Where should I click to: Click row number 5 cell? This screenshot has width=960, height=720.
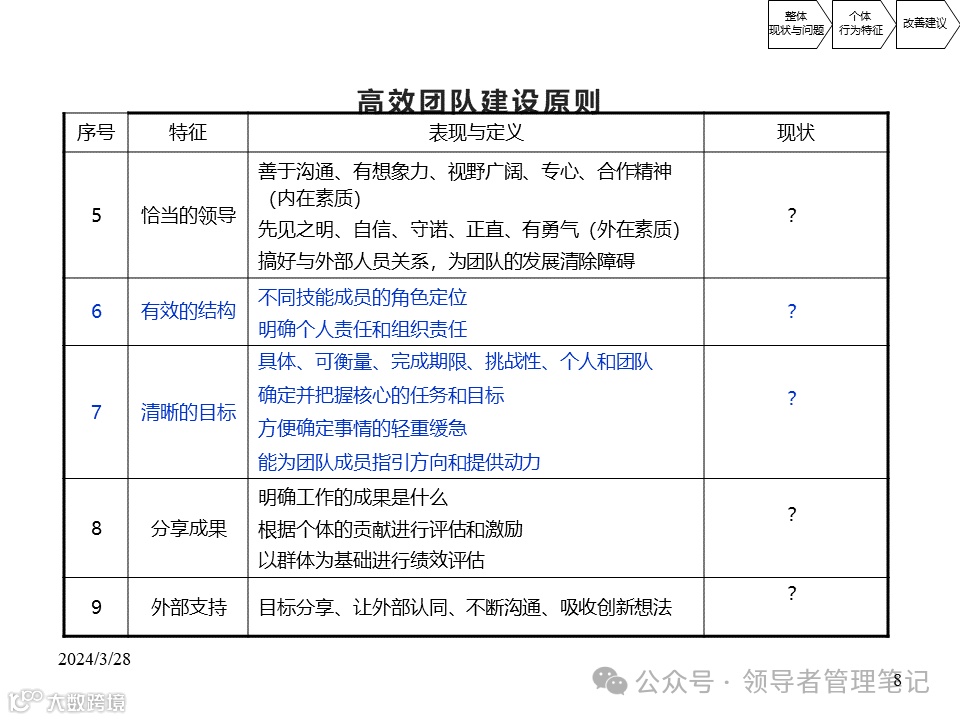point(96,215)
